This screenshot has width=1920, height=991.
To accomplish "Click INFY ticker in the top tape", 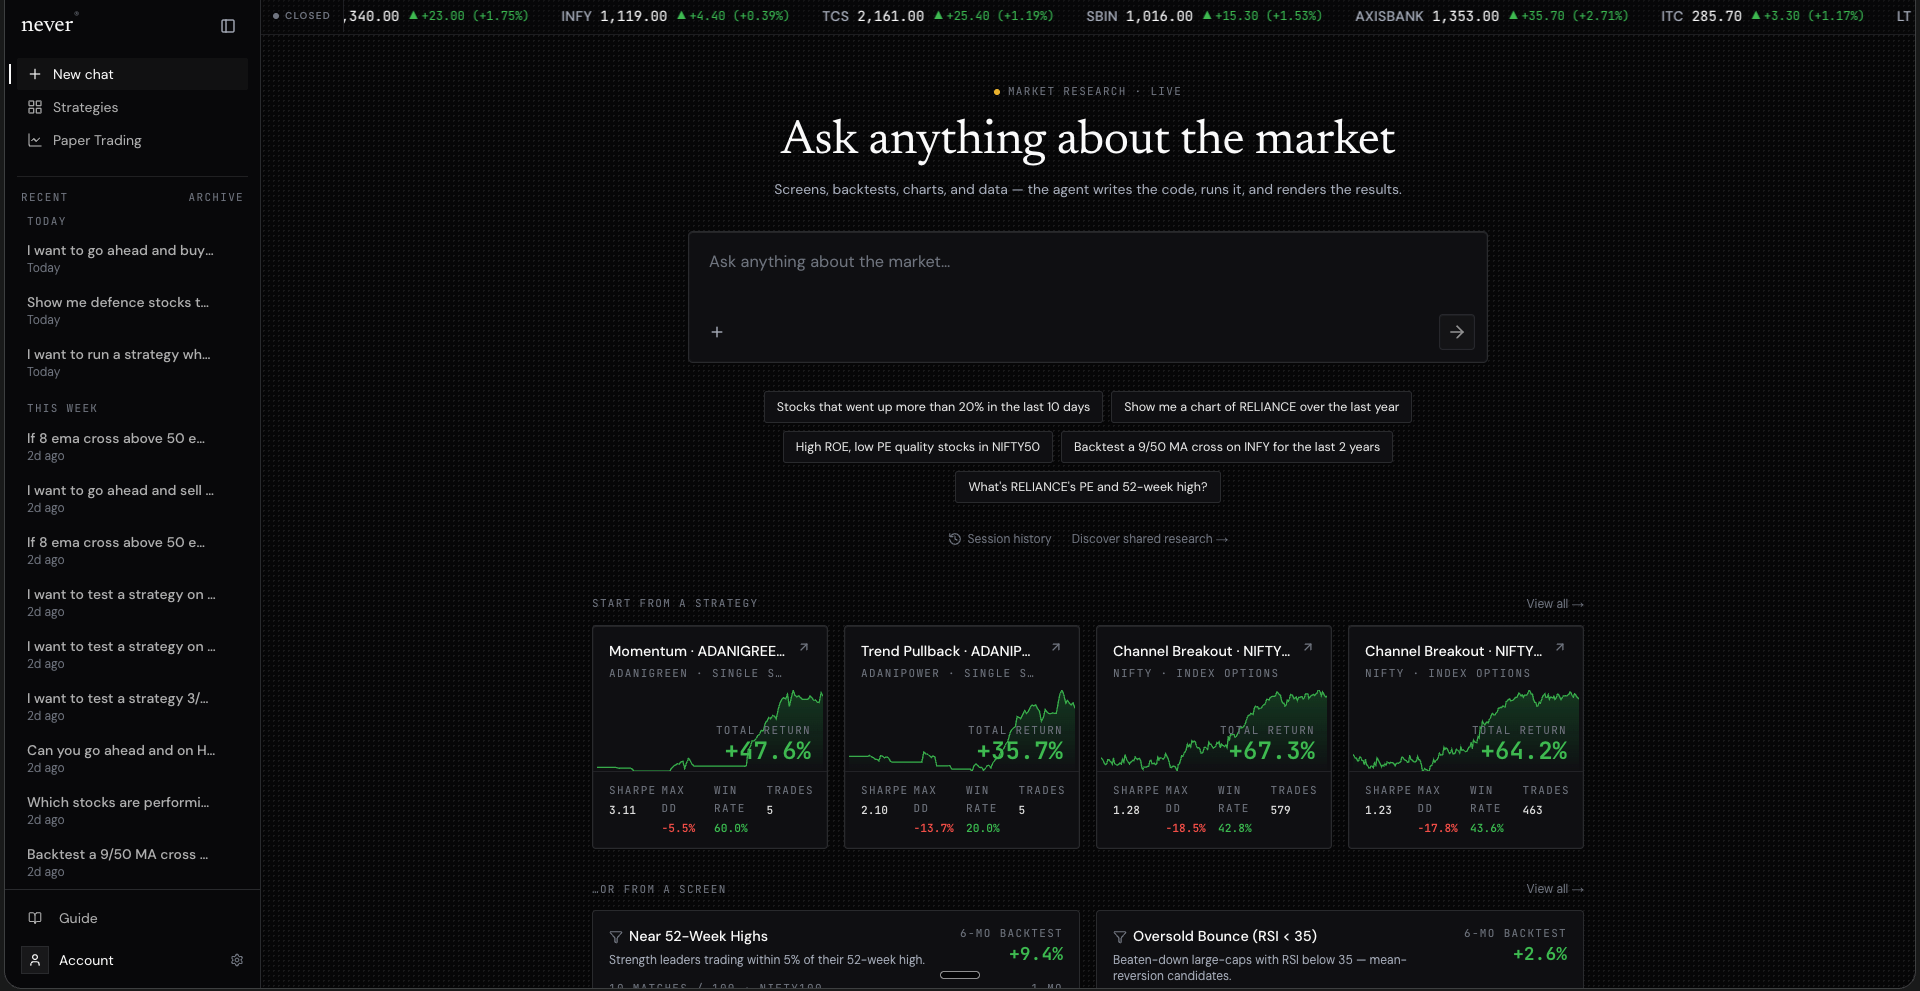I will click(x=675, y=16).
